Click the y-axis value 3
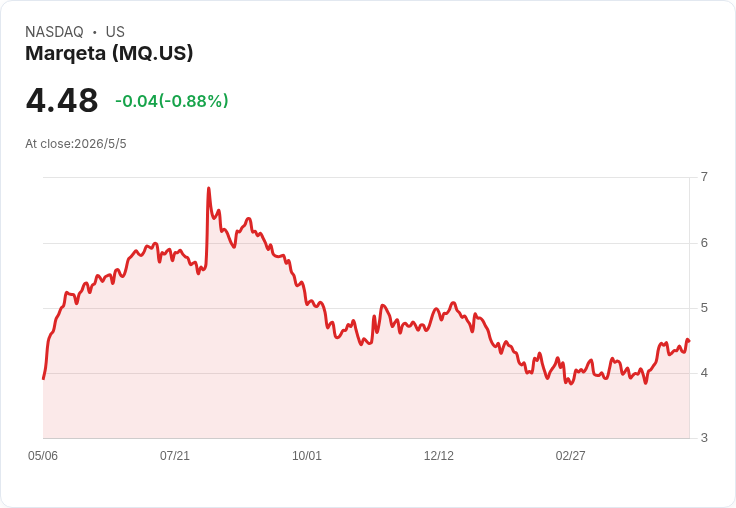736x508 pixels. (704, 438)
